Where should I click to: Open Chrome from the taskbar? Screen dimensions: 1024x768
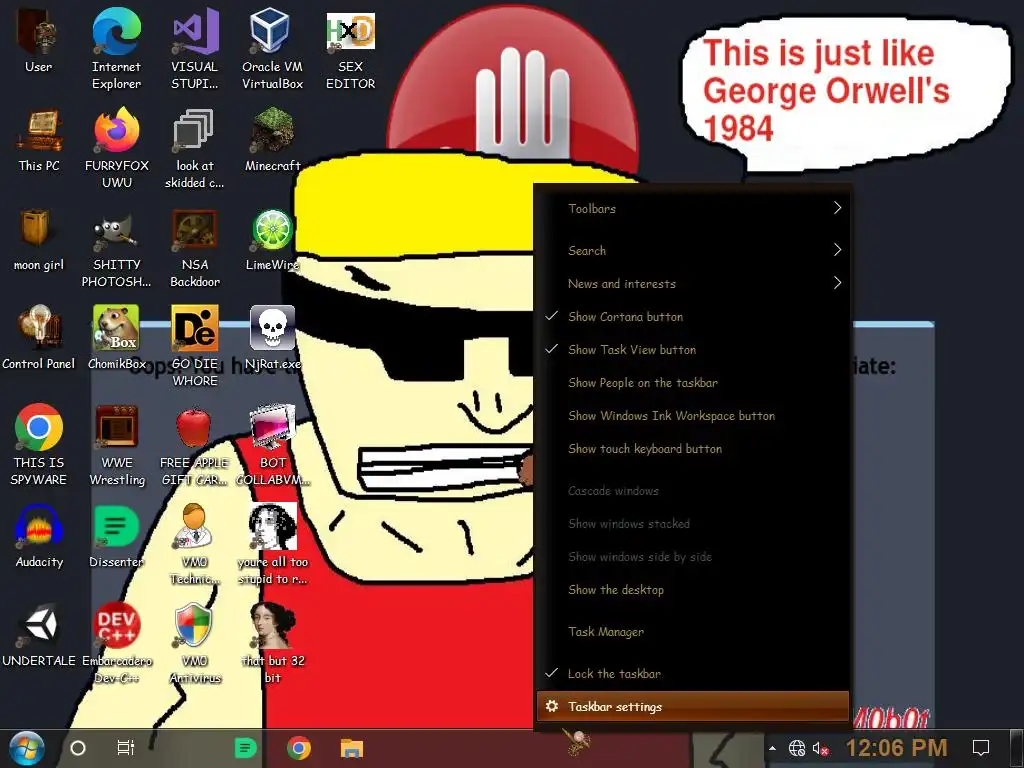click(x=298, y=748)
